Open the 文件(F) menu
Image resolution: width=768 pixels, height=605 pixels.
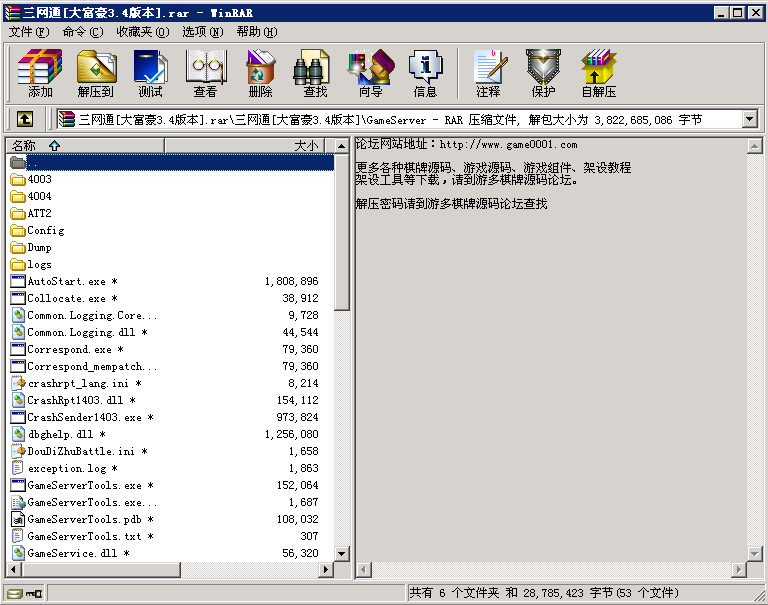[29, 31]
